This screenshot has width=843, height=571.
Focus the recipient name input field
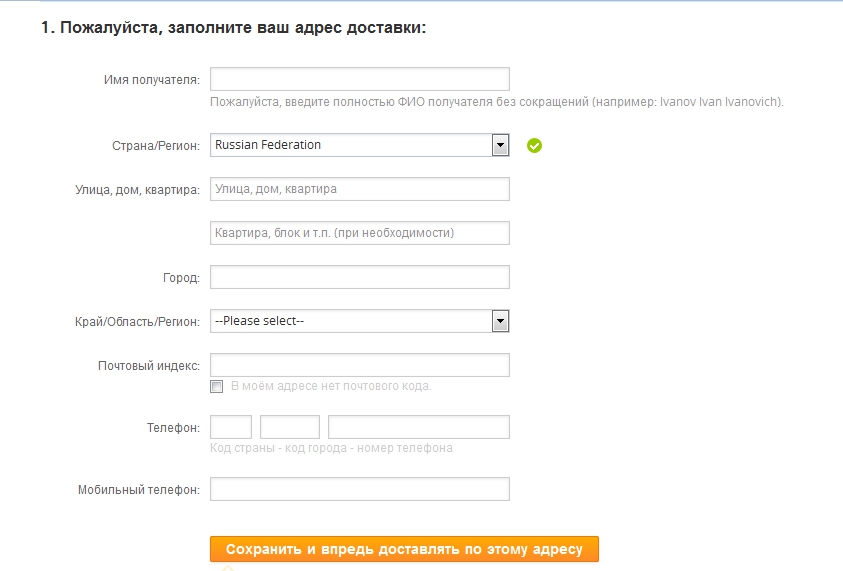[x=360, y=79]
